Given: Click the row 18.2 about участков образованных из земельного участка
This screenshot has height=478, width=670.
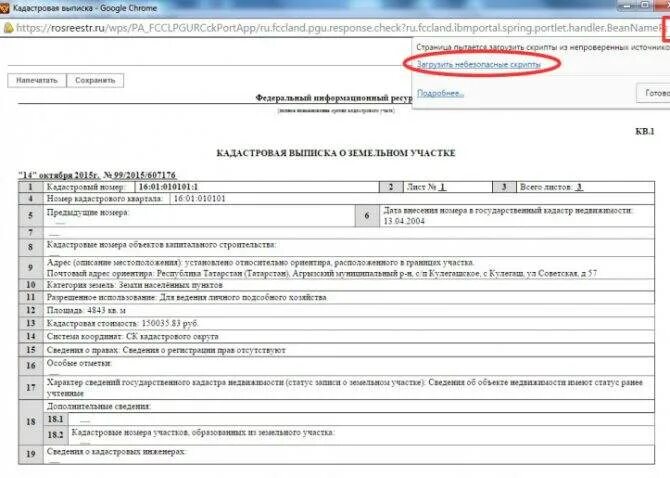Looking at the screenshot, I should point(349,435).
